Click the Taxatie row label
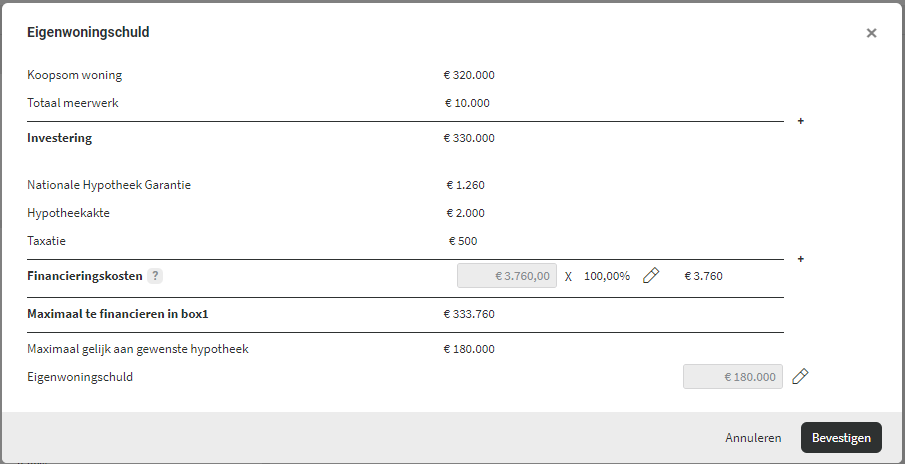Viewport: 905px width, 464px height. pos(47,241)
